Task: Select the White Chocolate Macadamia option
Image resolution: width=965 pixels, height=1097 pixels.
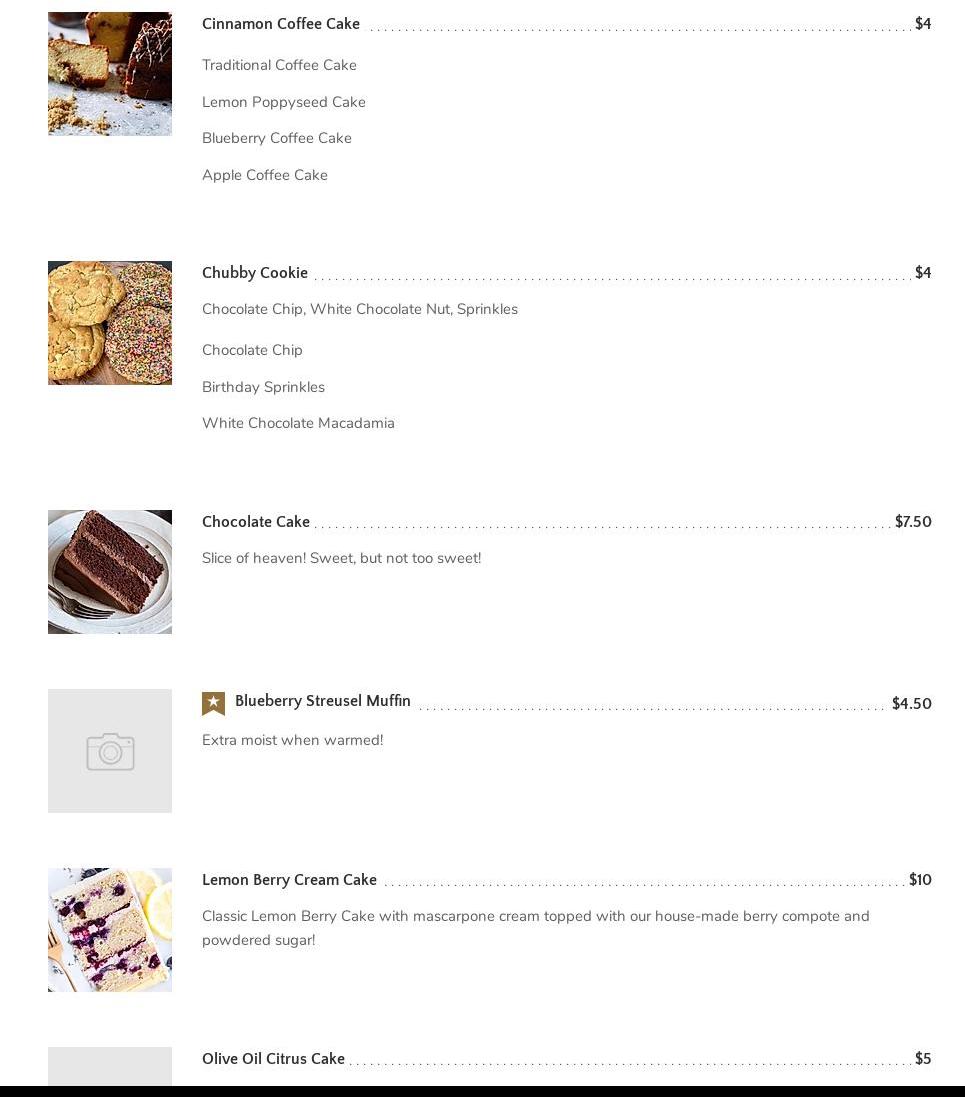Action: coord(298,423)
